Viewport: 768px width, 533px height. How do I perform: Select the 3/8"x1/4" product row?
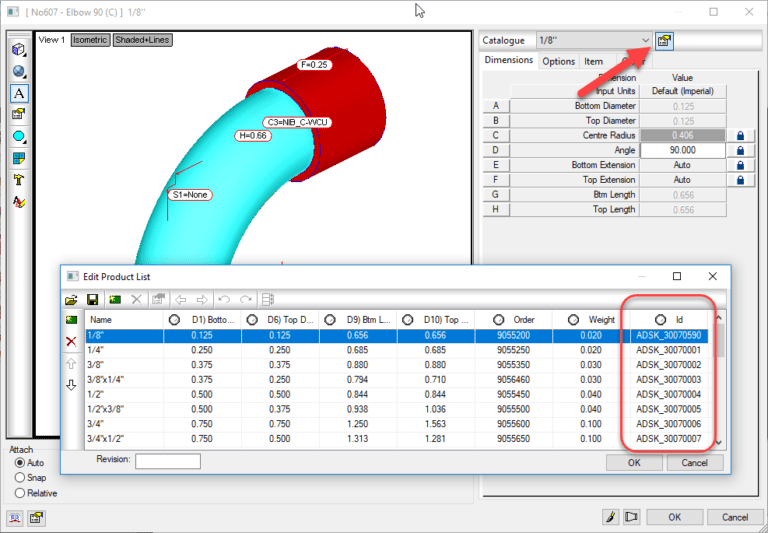(397, 380)
